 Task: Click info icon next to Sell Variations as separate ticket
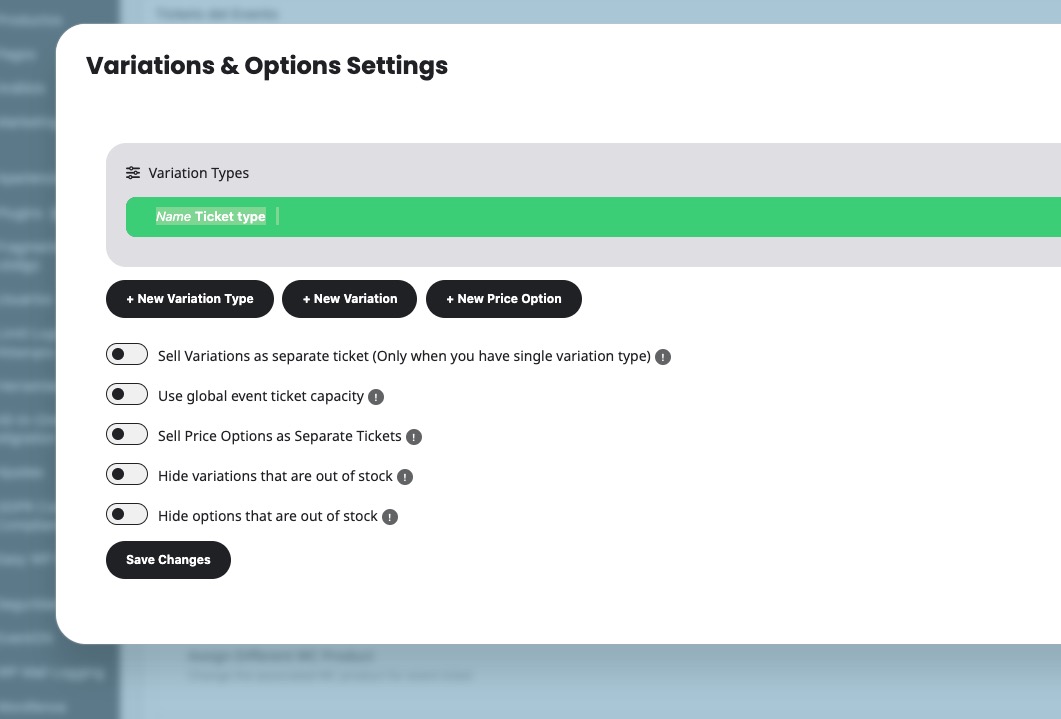pyautogui.click(x=663, y=357)
